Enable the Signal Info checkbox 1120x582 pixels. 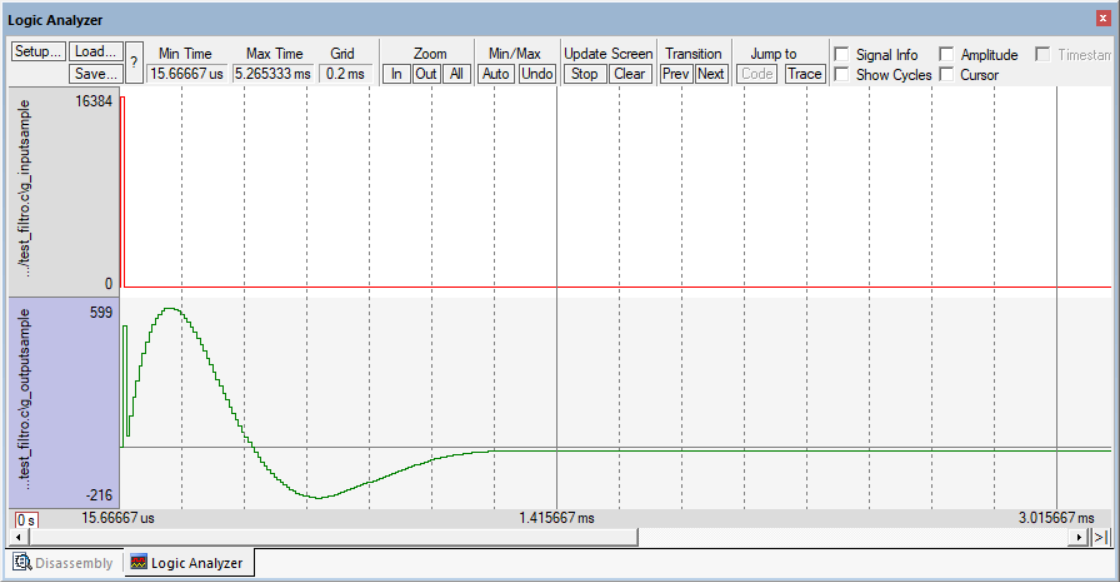(x=842, y=55)
